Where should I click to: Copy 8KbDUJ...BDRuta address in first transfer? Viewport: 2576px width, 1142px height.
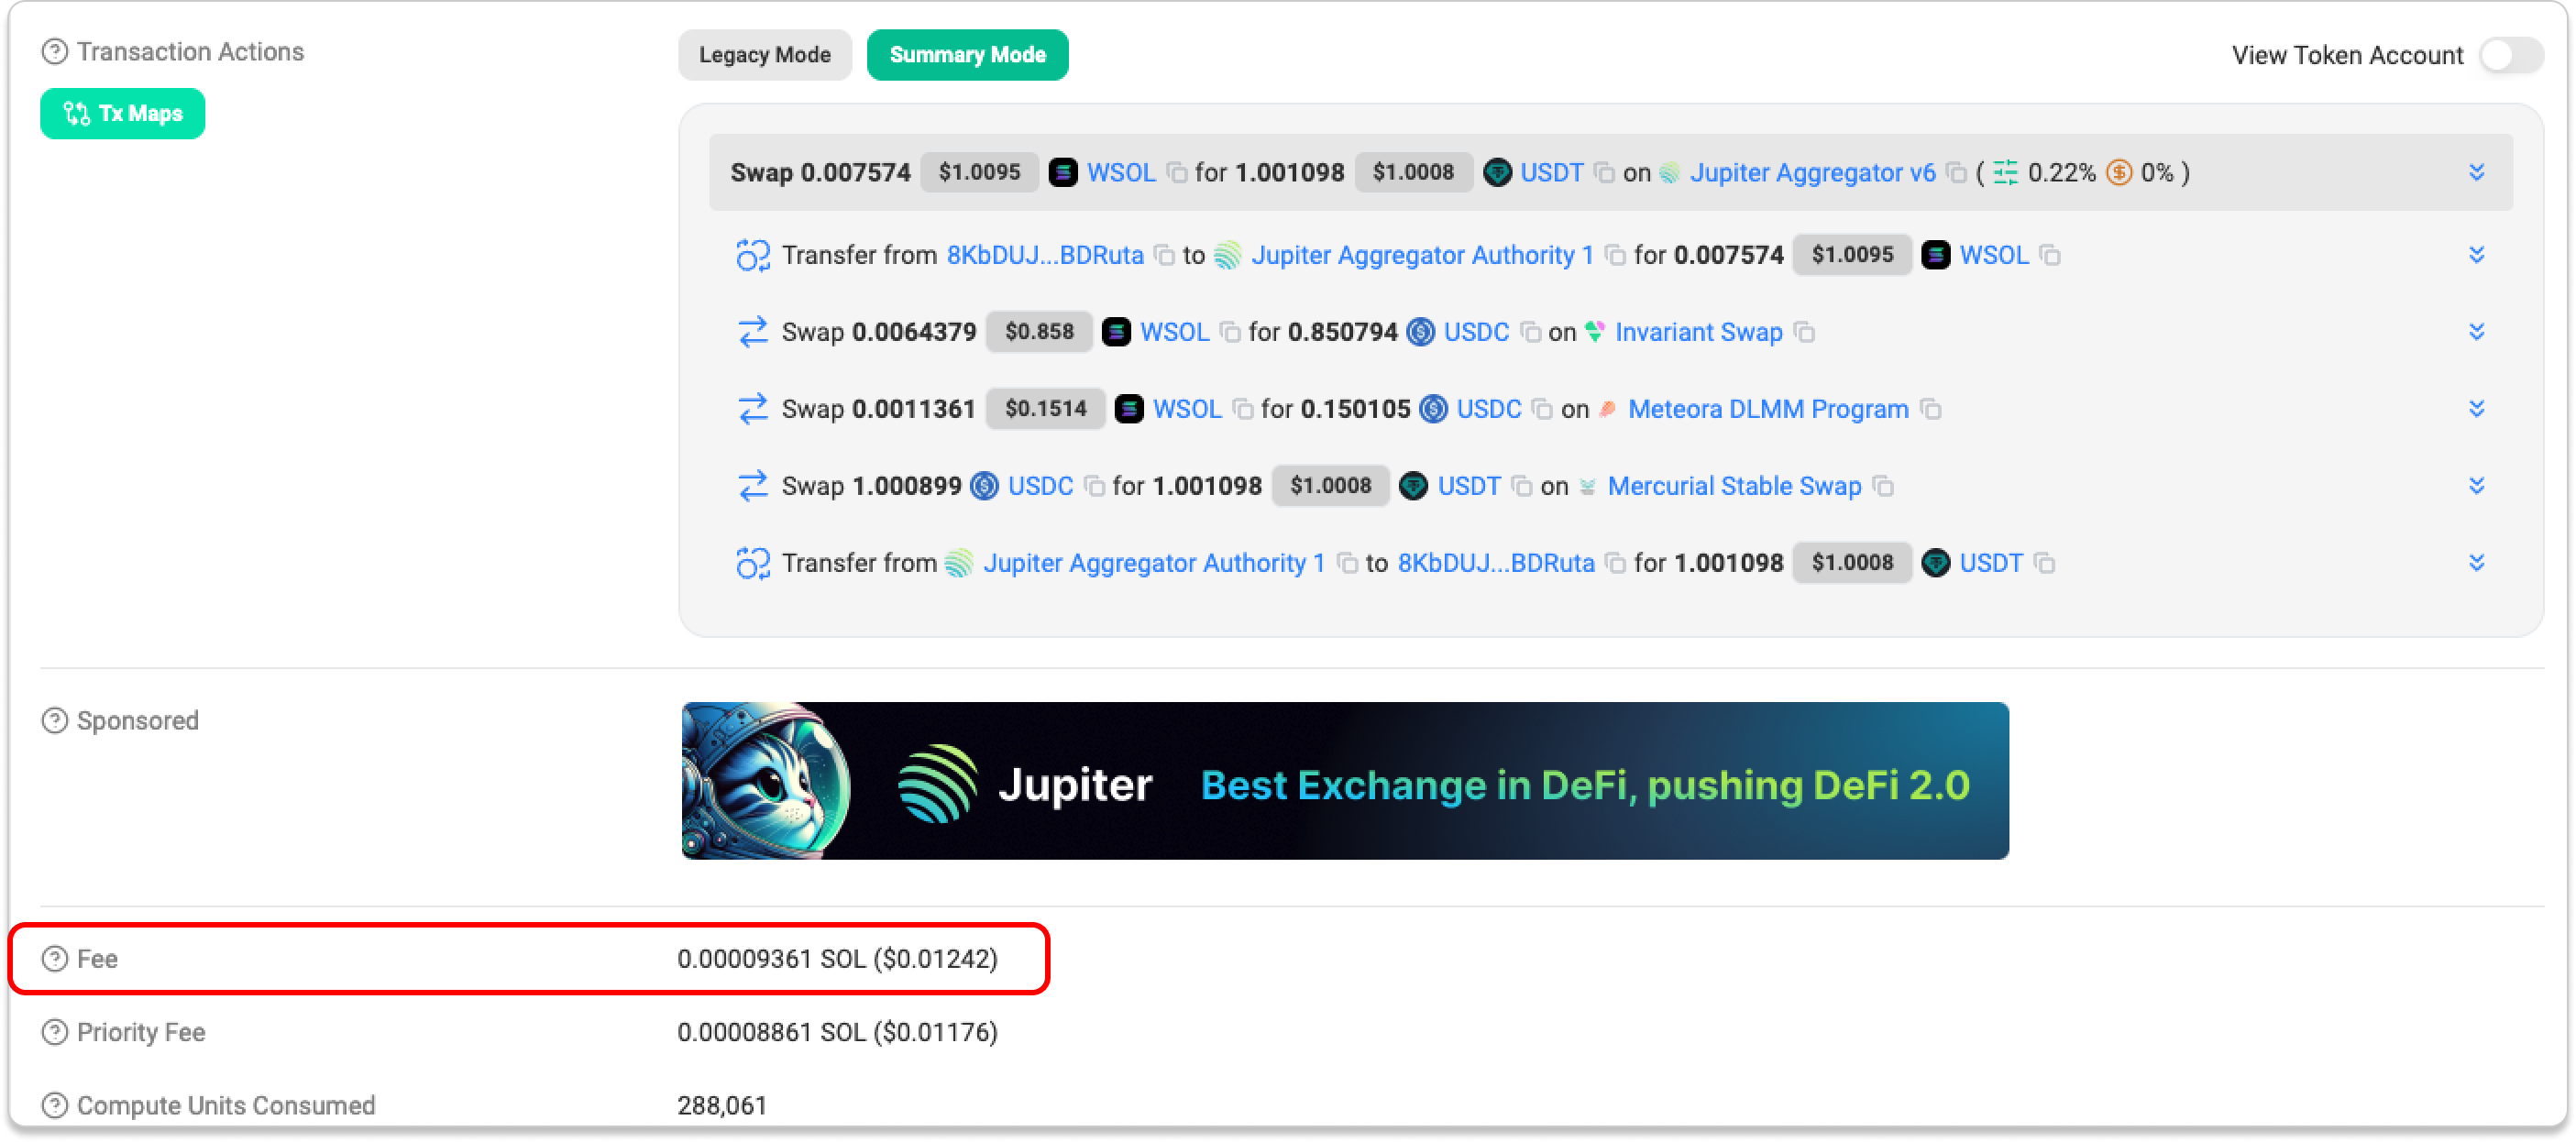click(1164, 255)
